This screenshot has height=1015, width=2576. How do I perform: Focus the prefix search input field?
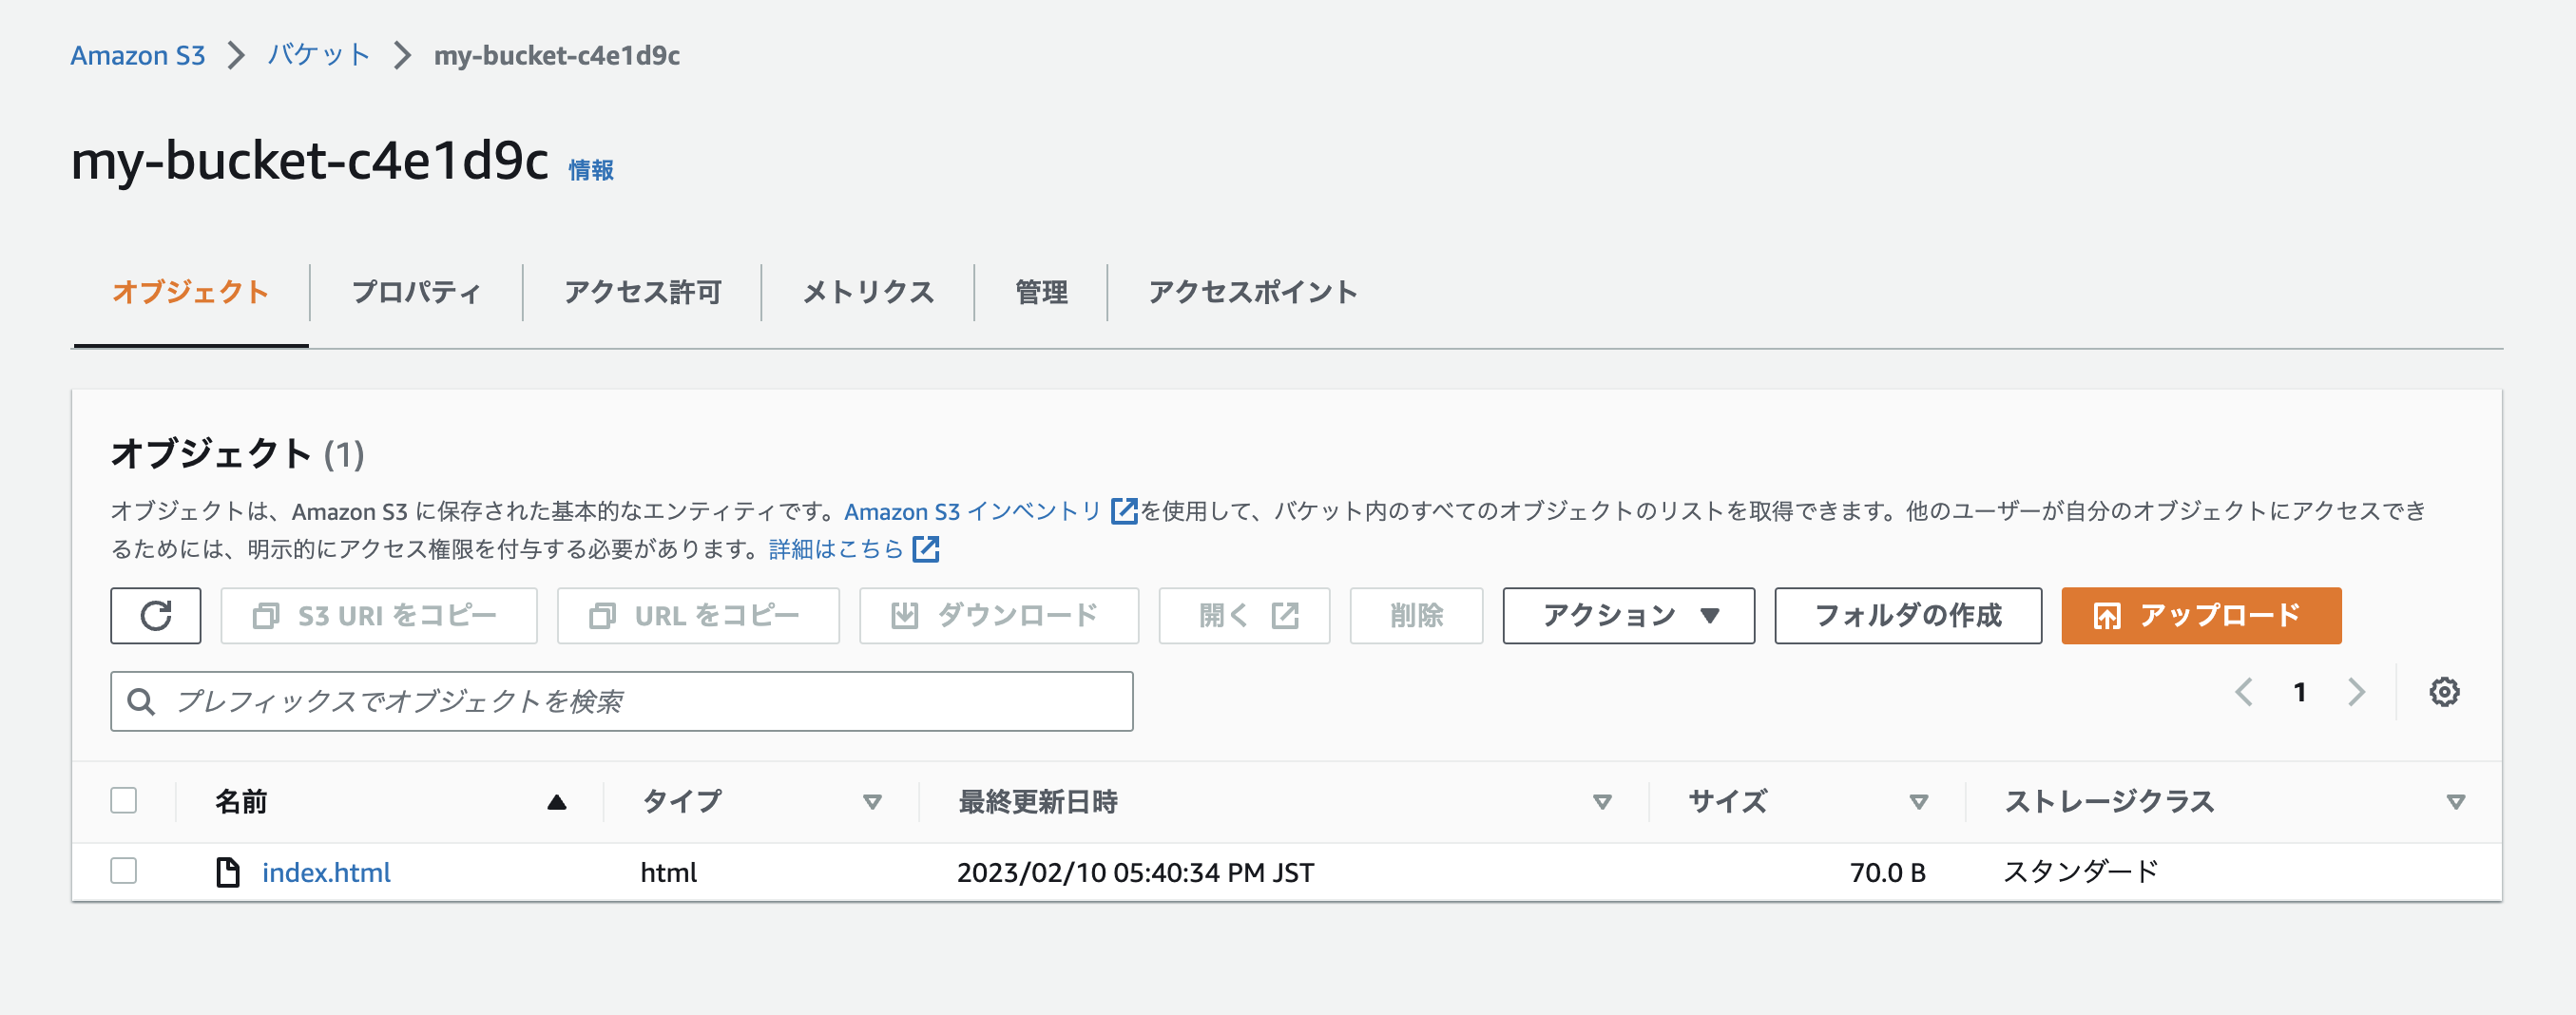coord(621,702)
